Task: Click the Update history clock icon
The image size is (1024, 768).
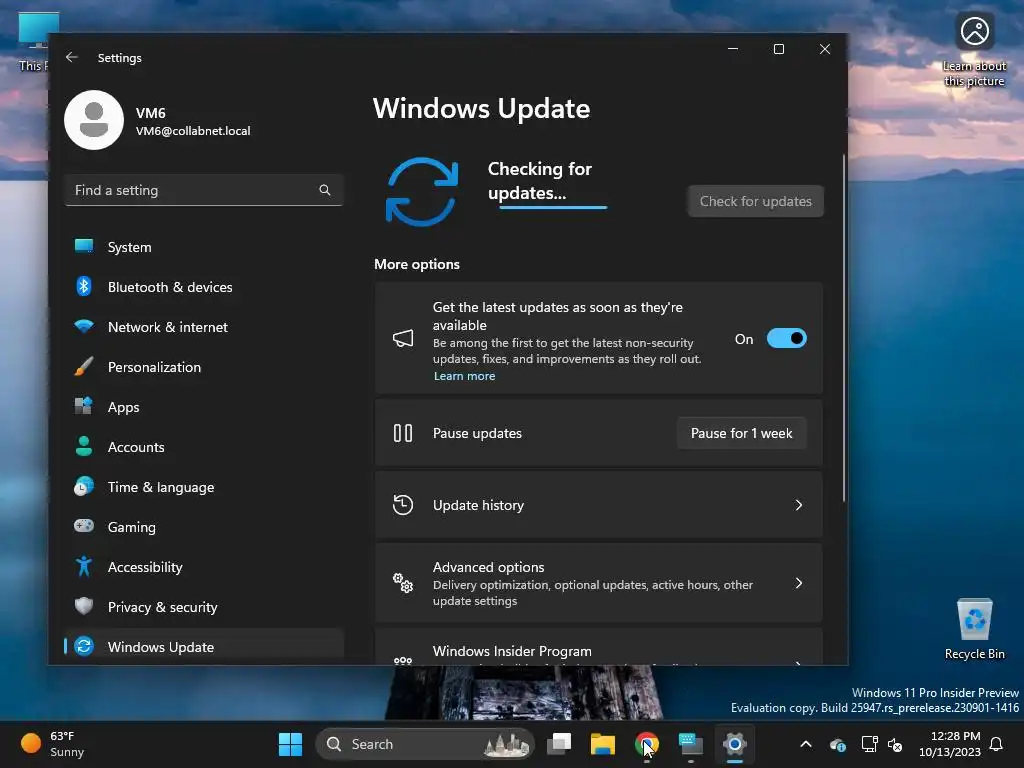Action: [403, 505]
